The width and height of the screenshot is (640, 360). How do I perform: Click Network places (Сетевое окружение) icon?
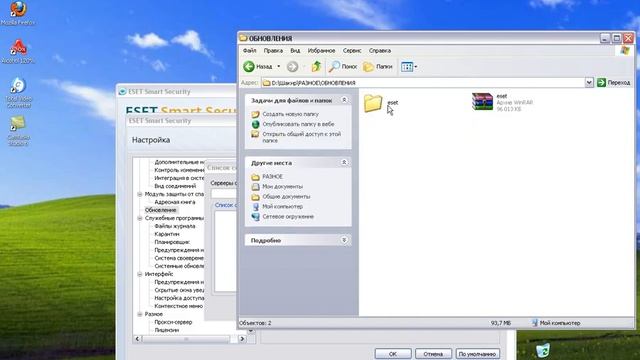click(256, 217)
